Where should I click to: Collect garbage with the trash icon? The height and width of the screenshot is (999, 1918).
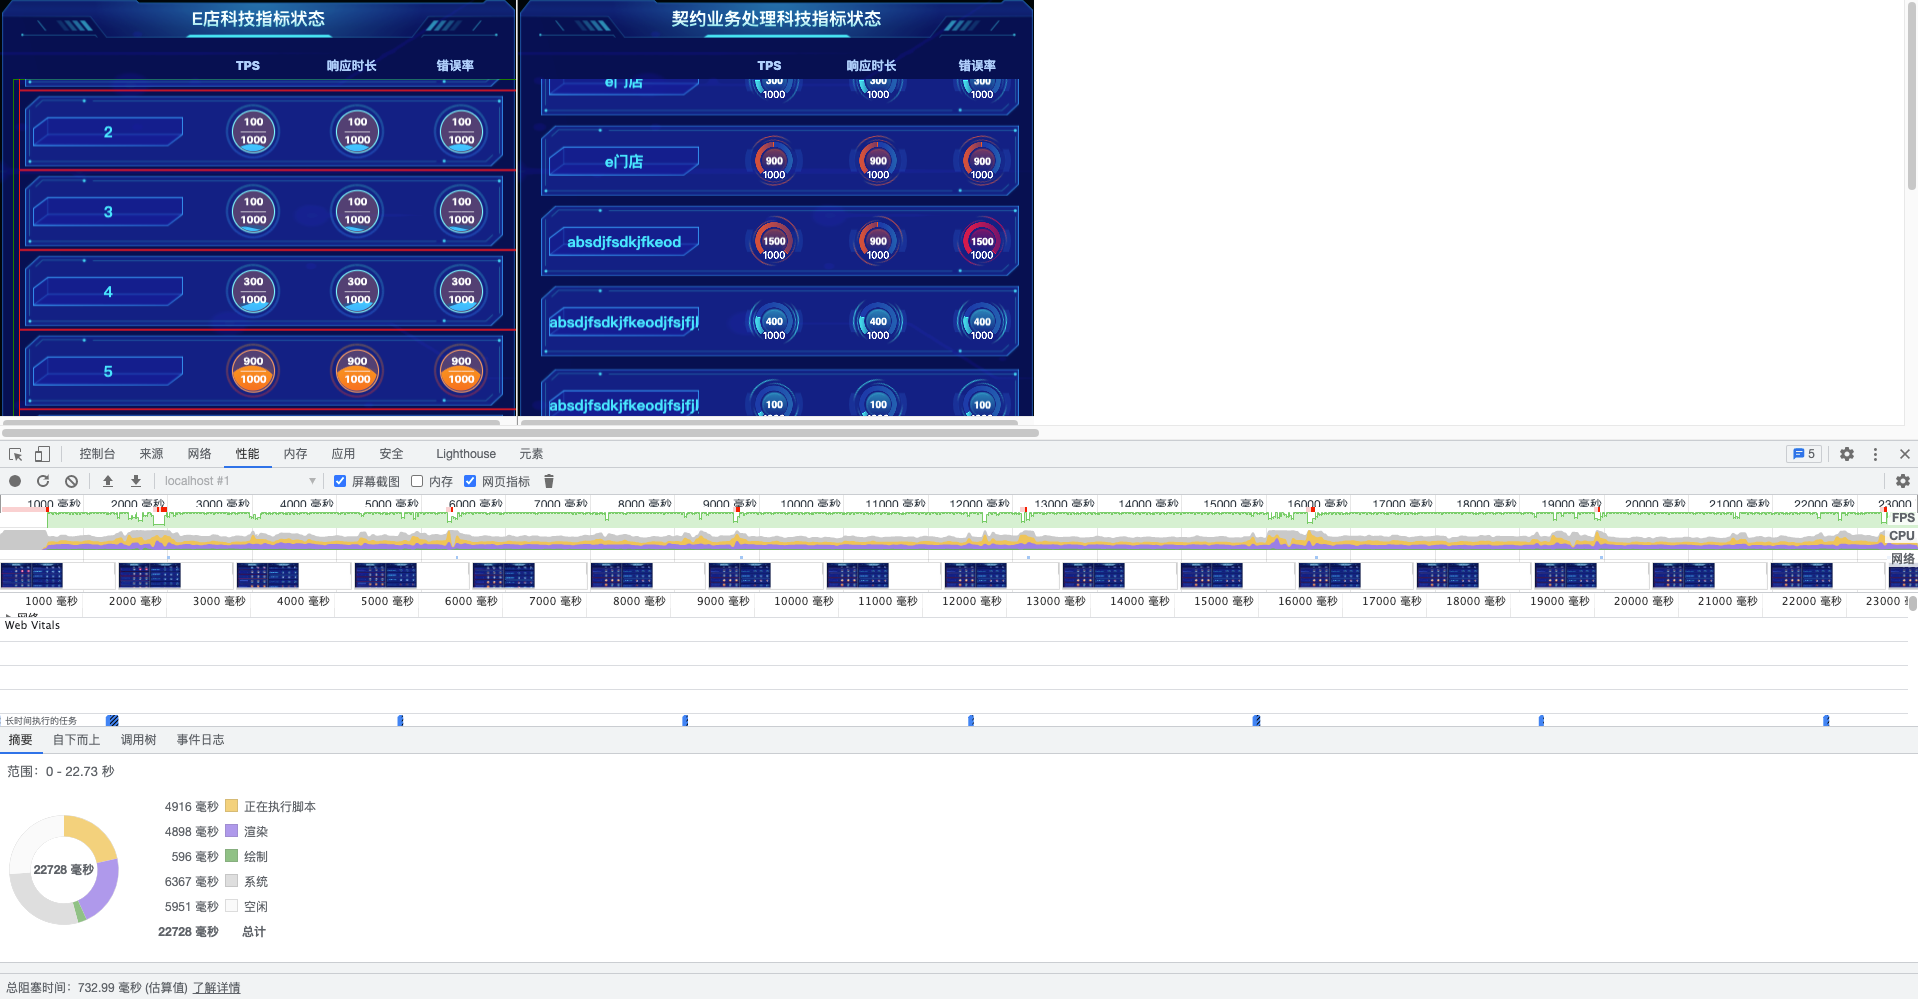pyautogui.click(x=549, y=481)
